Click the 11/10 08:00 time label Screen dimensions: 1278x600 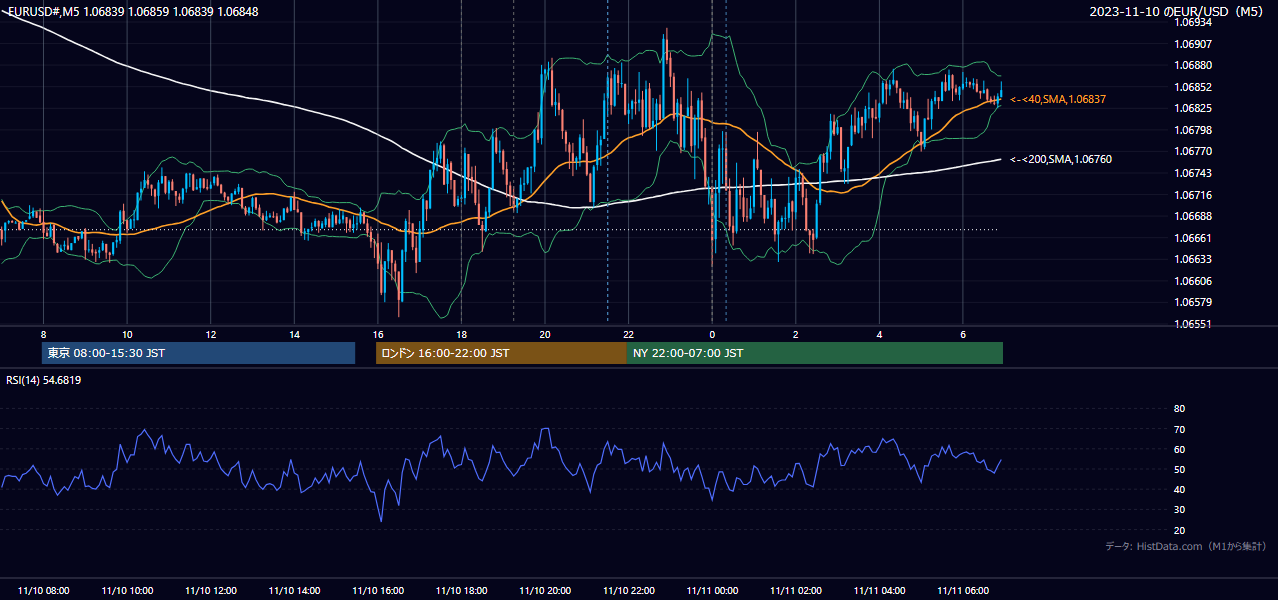coord(44,591)
